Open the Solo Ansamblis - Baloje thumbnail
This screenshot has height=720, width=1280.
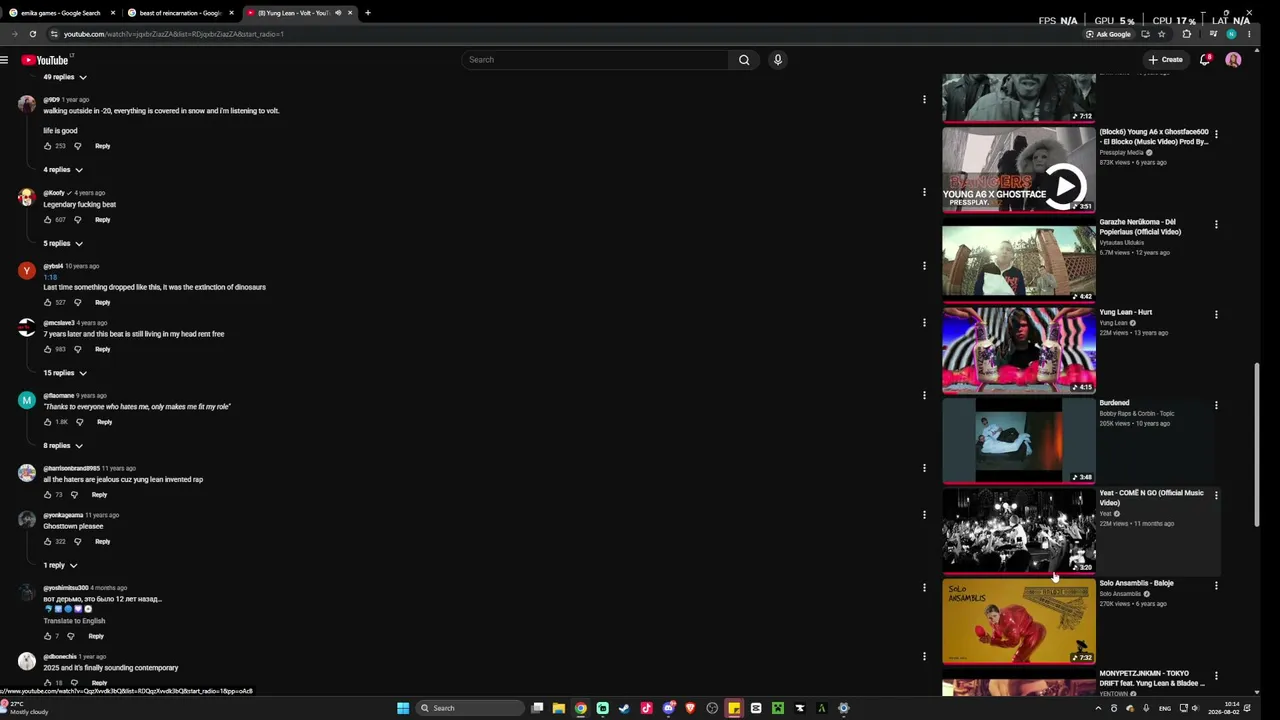point(1019,621)
